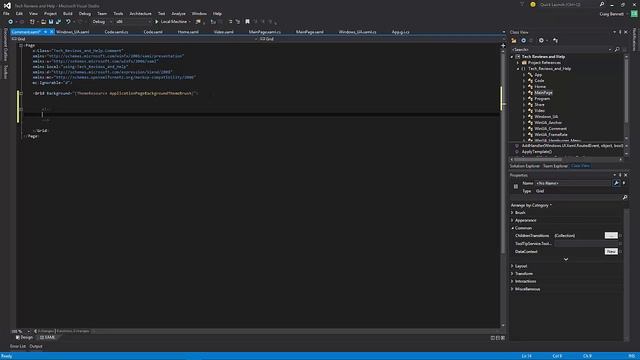
Task: Click the New button for DataContext
Action: 611,251
